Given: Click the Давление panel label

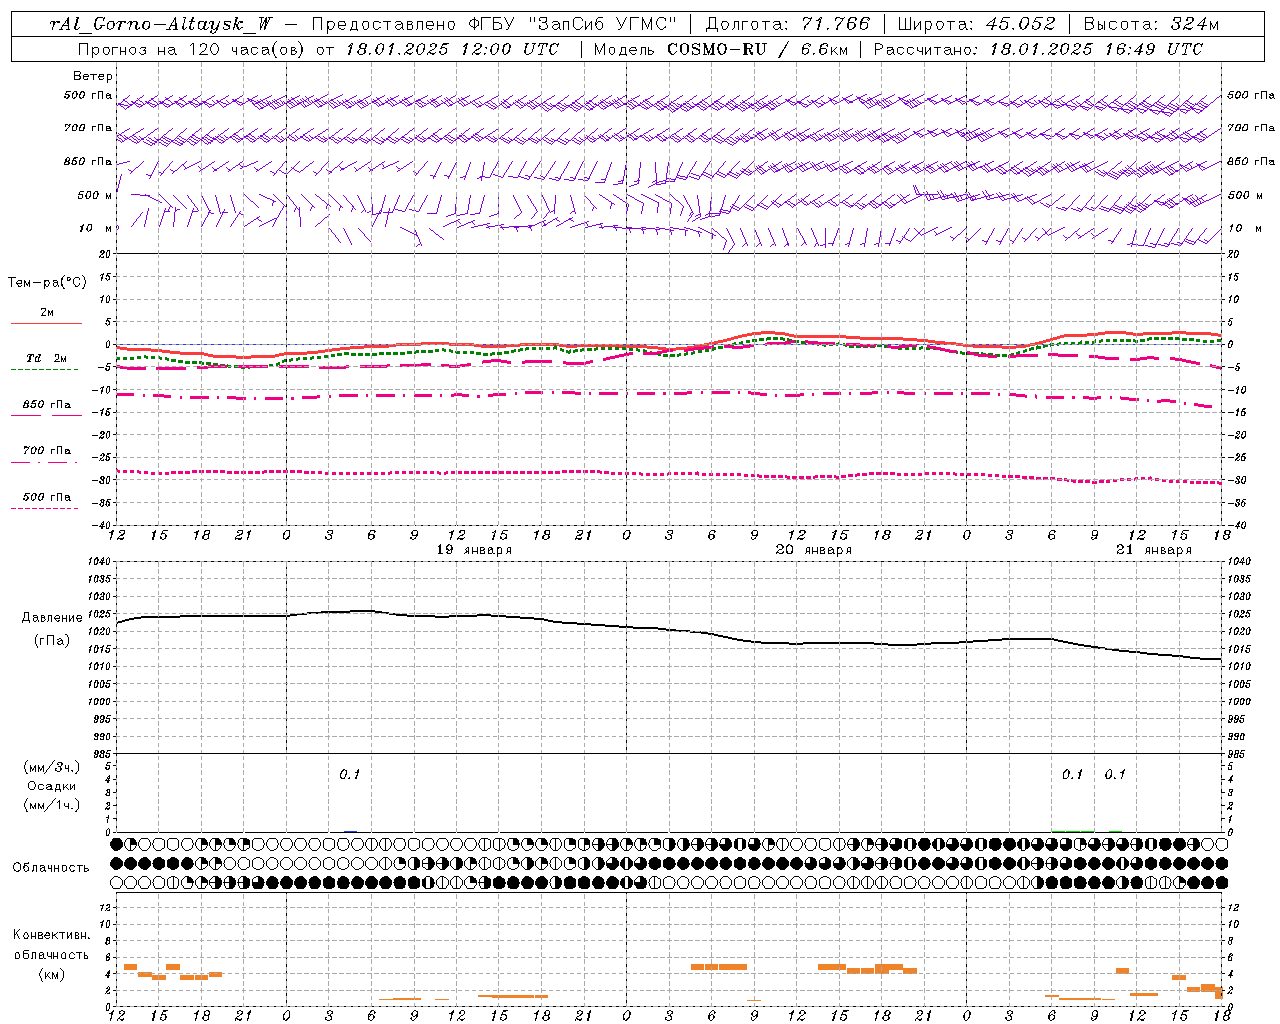Looking at the screenshot, I should pos(52,618).
